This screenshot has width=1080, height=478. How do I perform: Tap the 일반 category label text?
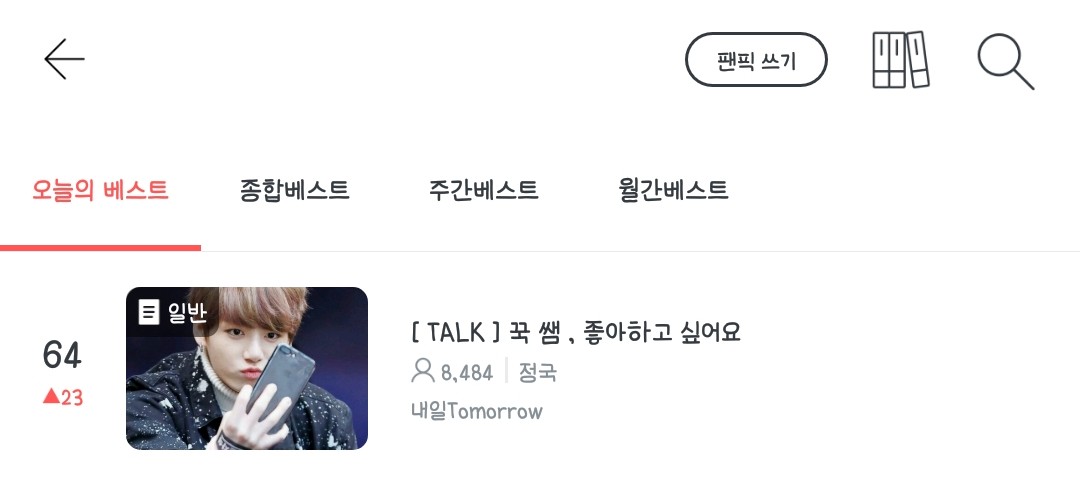[x=187, y=313]
